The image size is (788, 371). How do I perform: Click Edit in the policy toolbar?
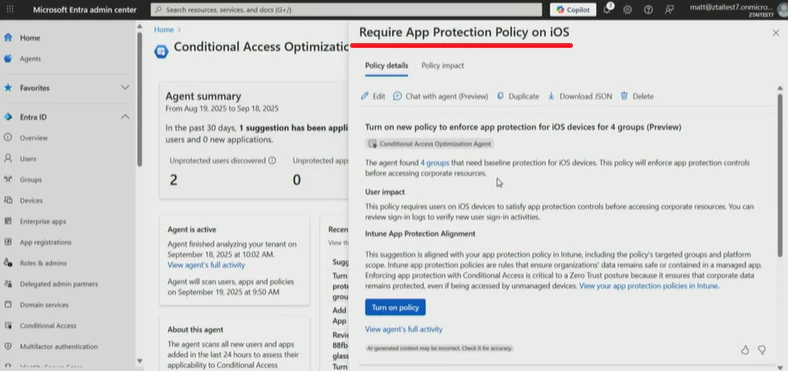click(x=373, y=97)
